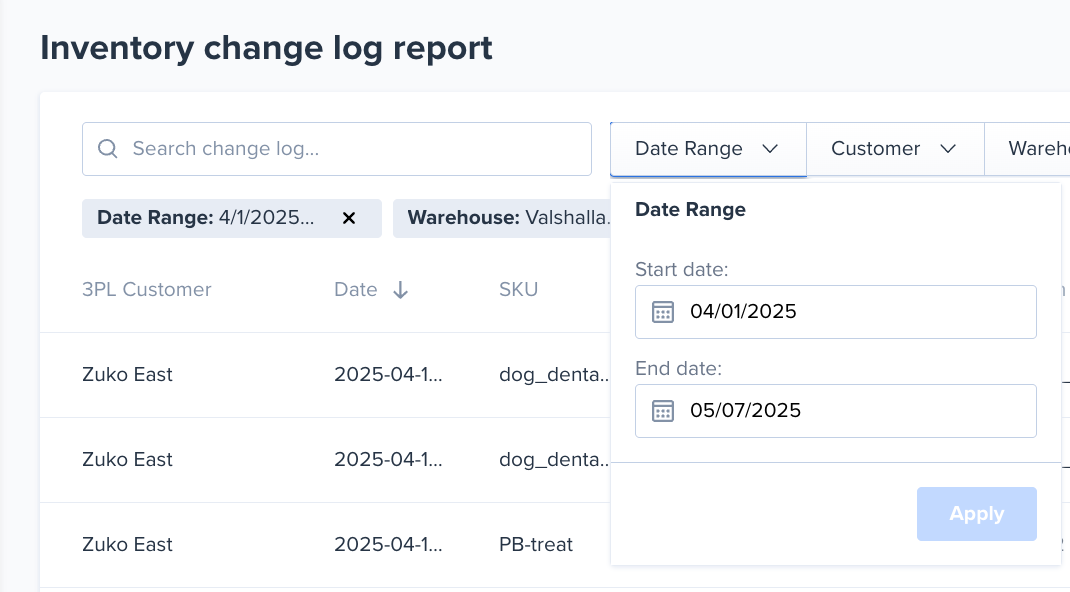
Task: Click the search magnifier icon
Action: coord(107,149)
